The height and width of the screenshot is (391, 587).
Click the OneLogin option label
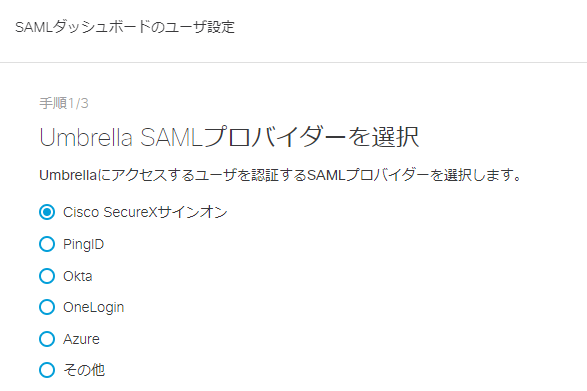[94, 308]
